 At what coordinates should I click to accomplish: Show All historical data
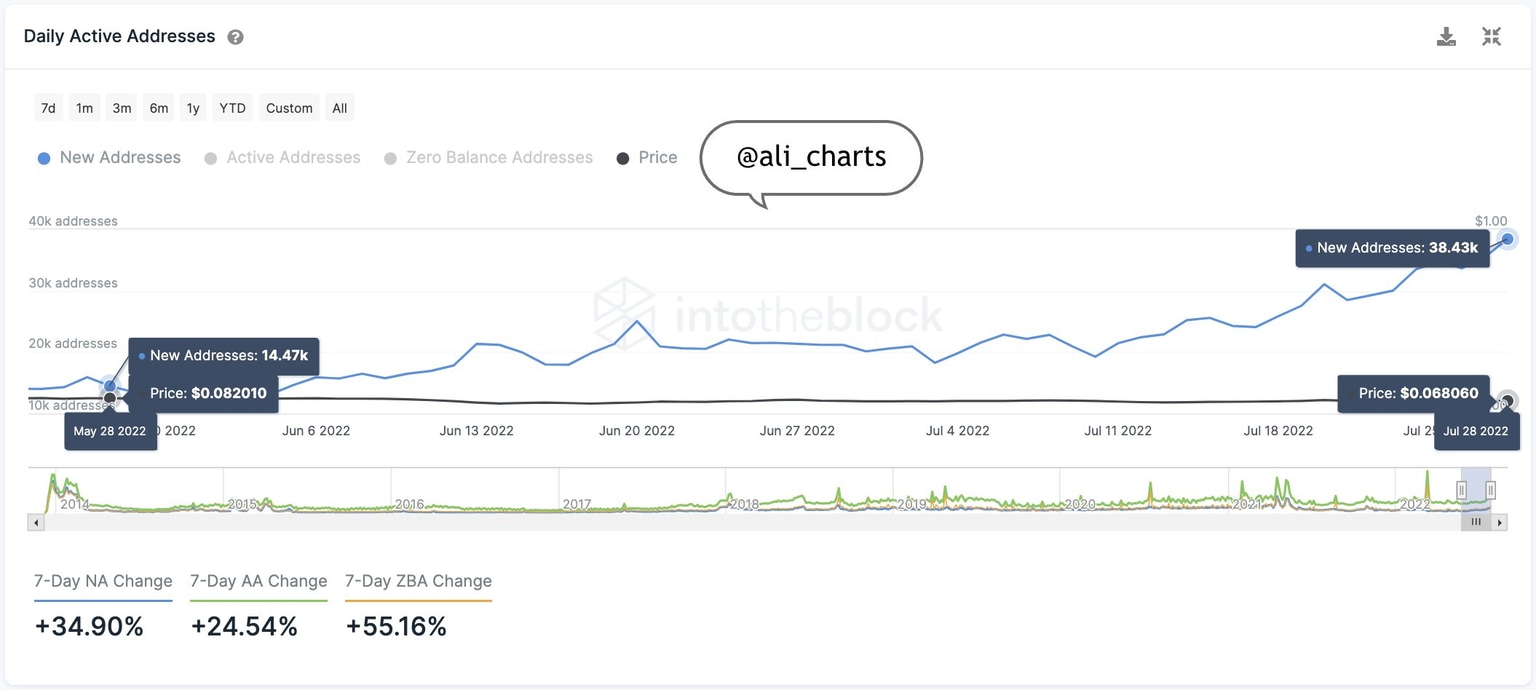coord(340,108)
